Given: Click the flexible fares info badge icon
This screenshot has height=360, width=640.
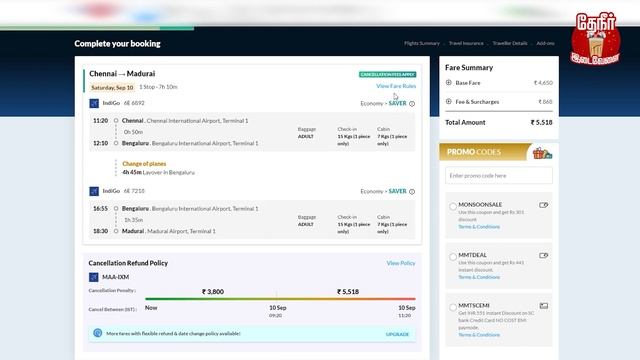Looking at the screenshot, I should (x=98, y=333).
